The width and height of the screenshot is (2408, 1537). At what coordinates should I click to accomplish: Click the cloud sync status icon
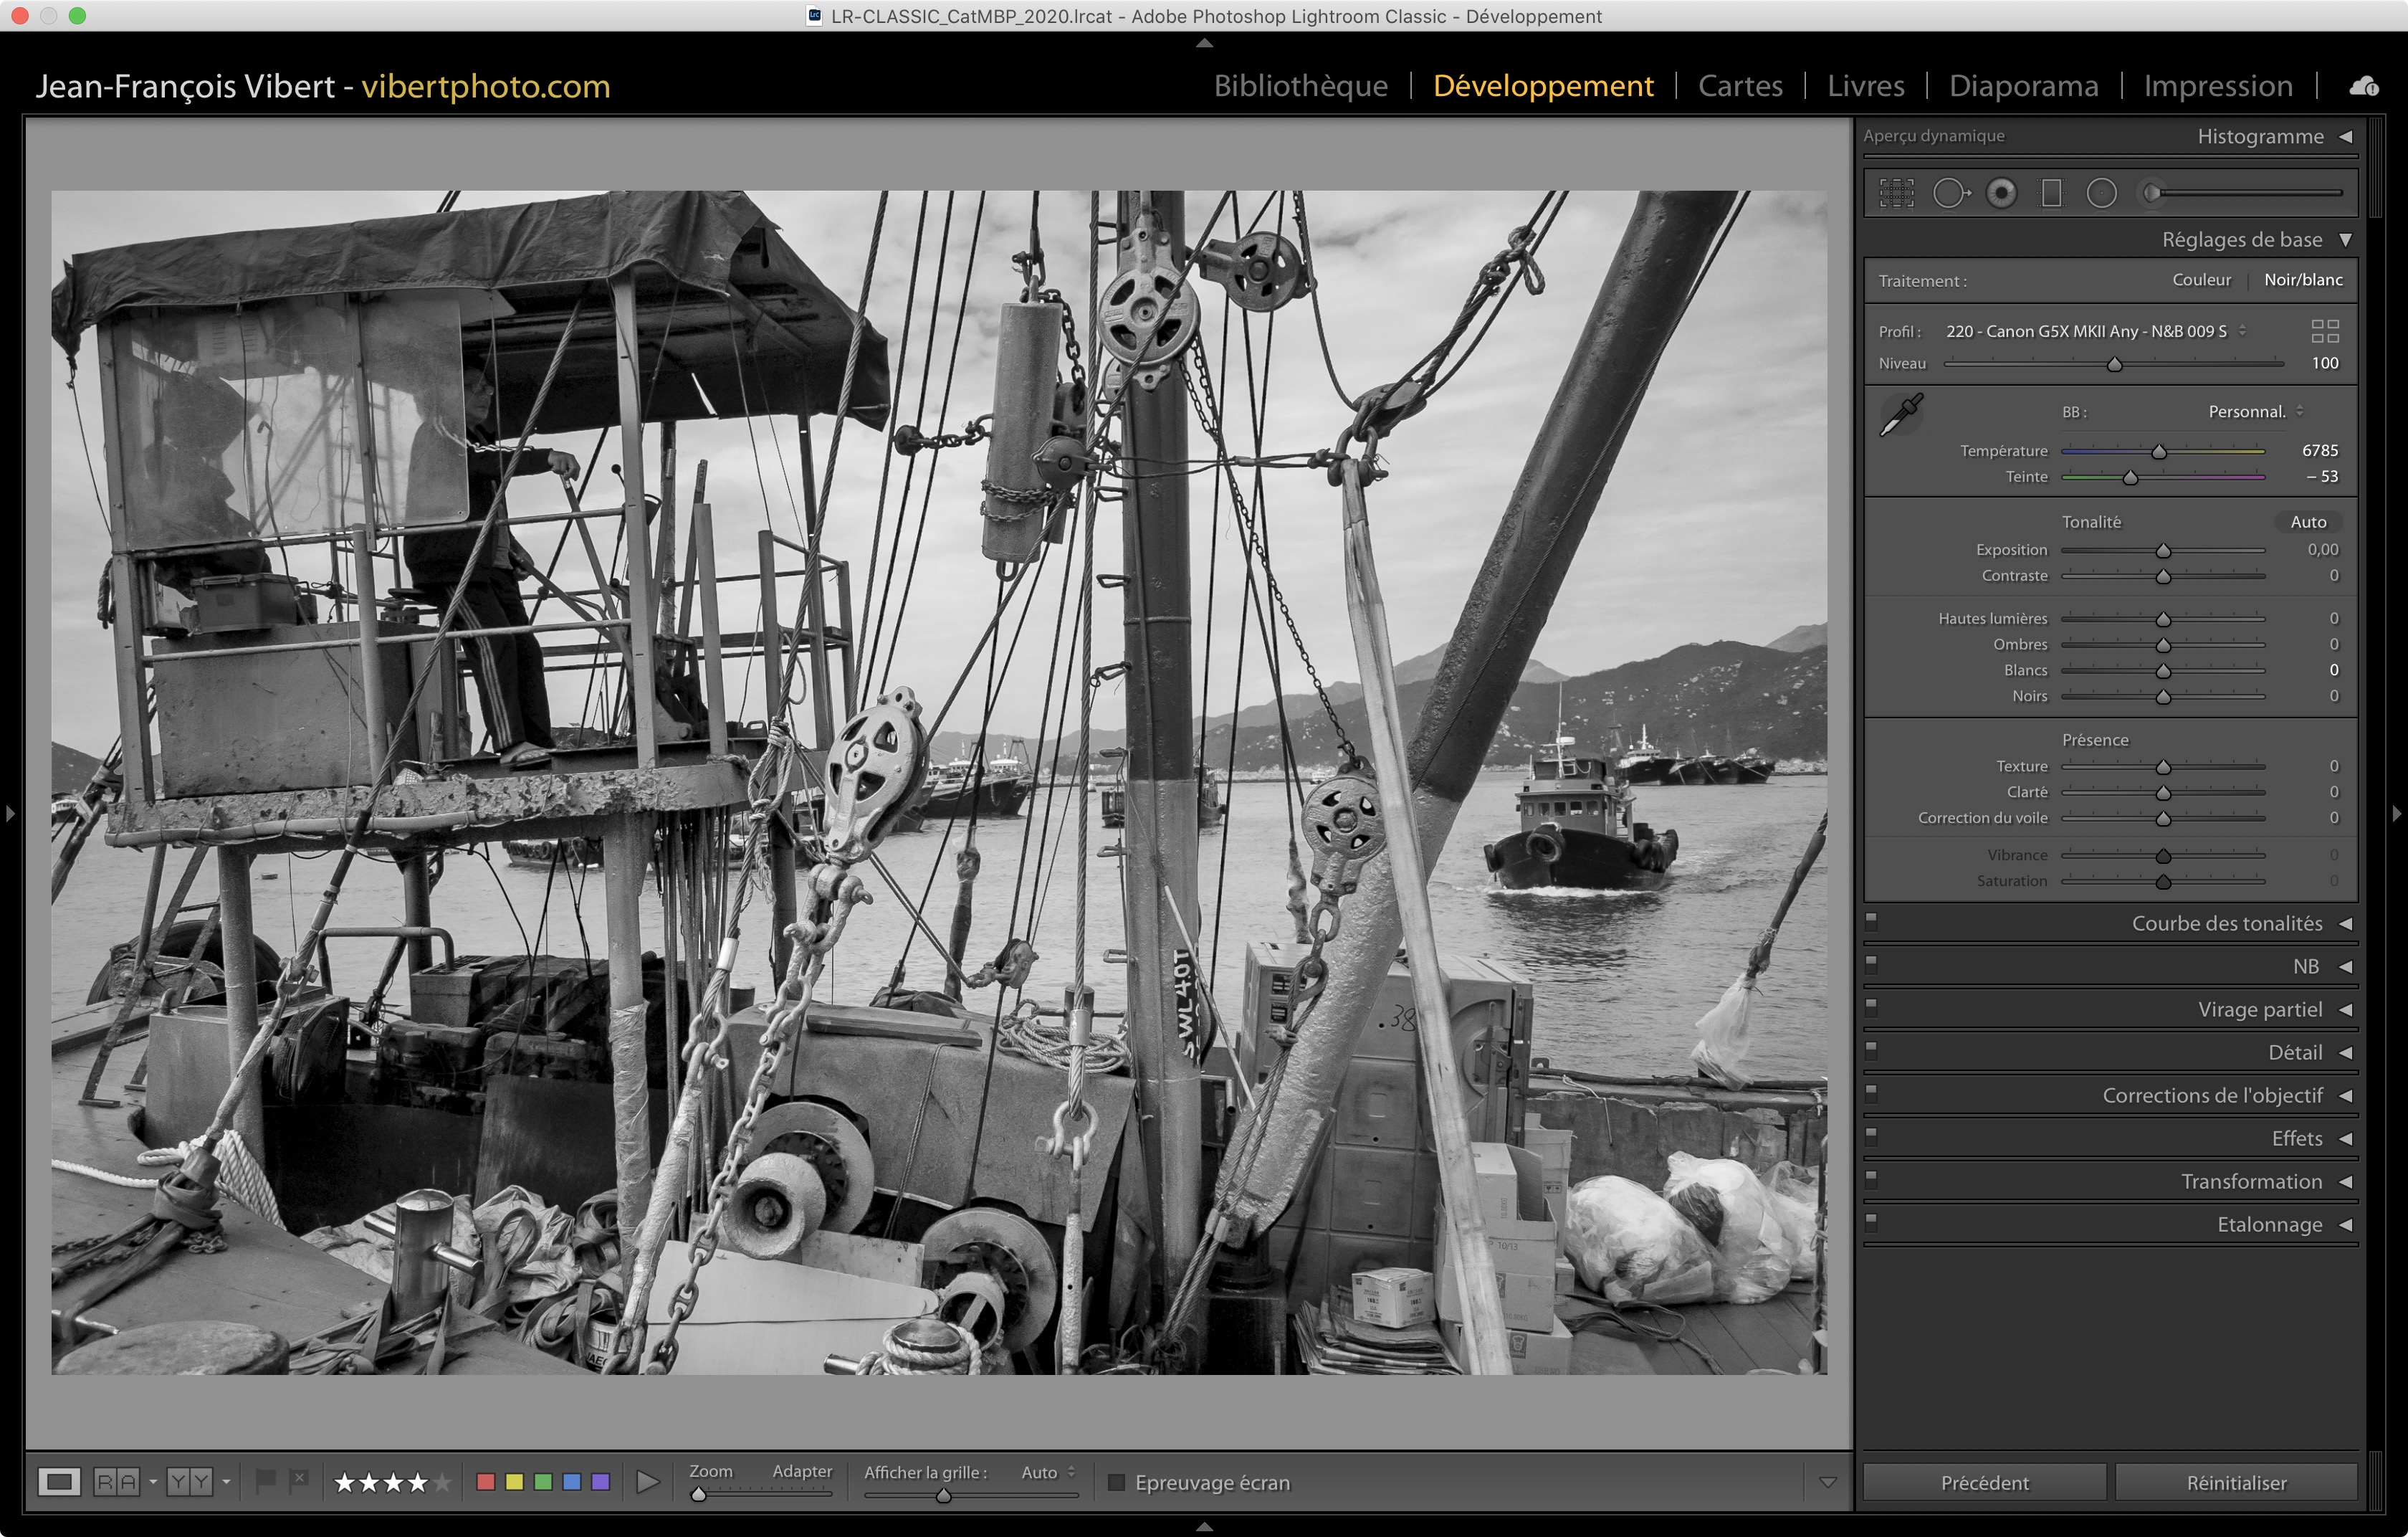coord(2364,87)
